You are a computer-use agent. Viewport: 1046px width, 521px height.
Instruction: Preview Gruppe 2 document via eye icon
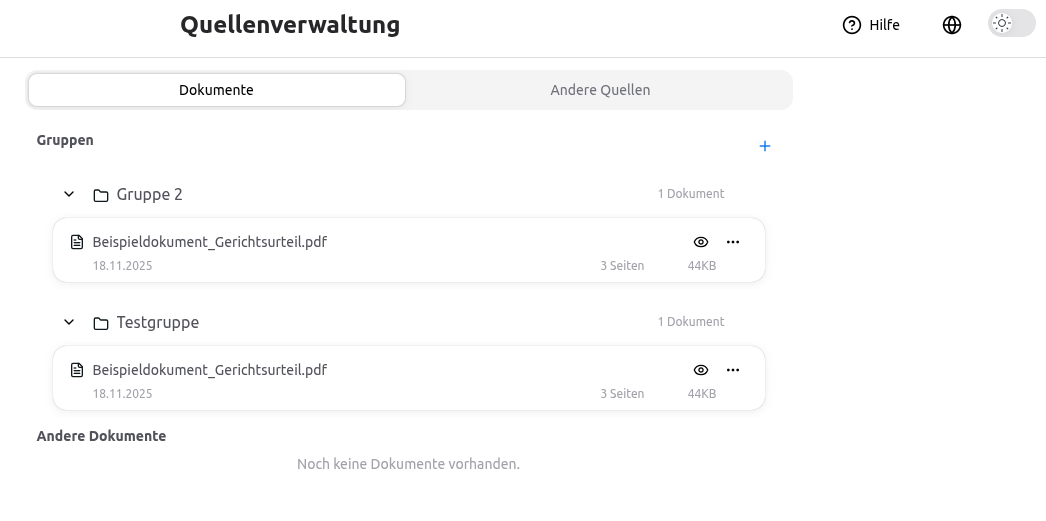(x=701, y=242)
